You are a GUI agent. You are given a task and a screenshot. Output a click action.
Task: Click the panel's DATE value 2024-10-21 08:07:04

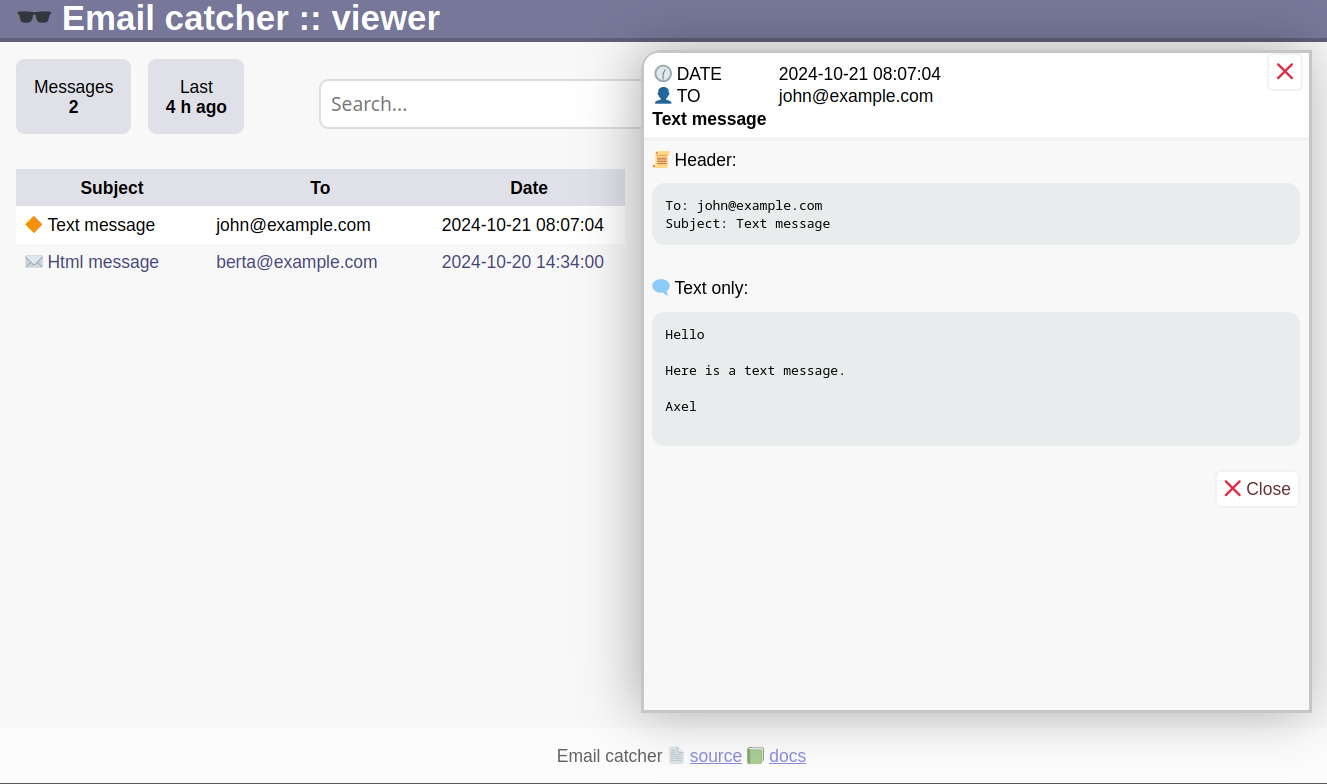coord(860,74)
